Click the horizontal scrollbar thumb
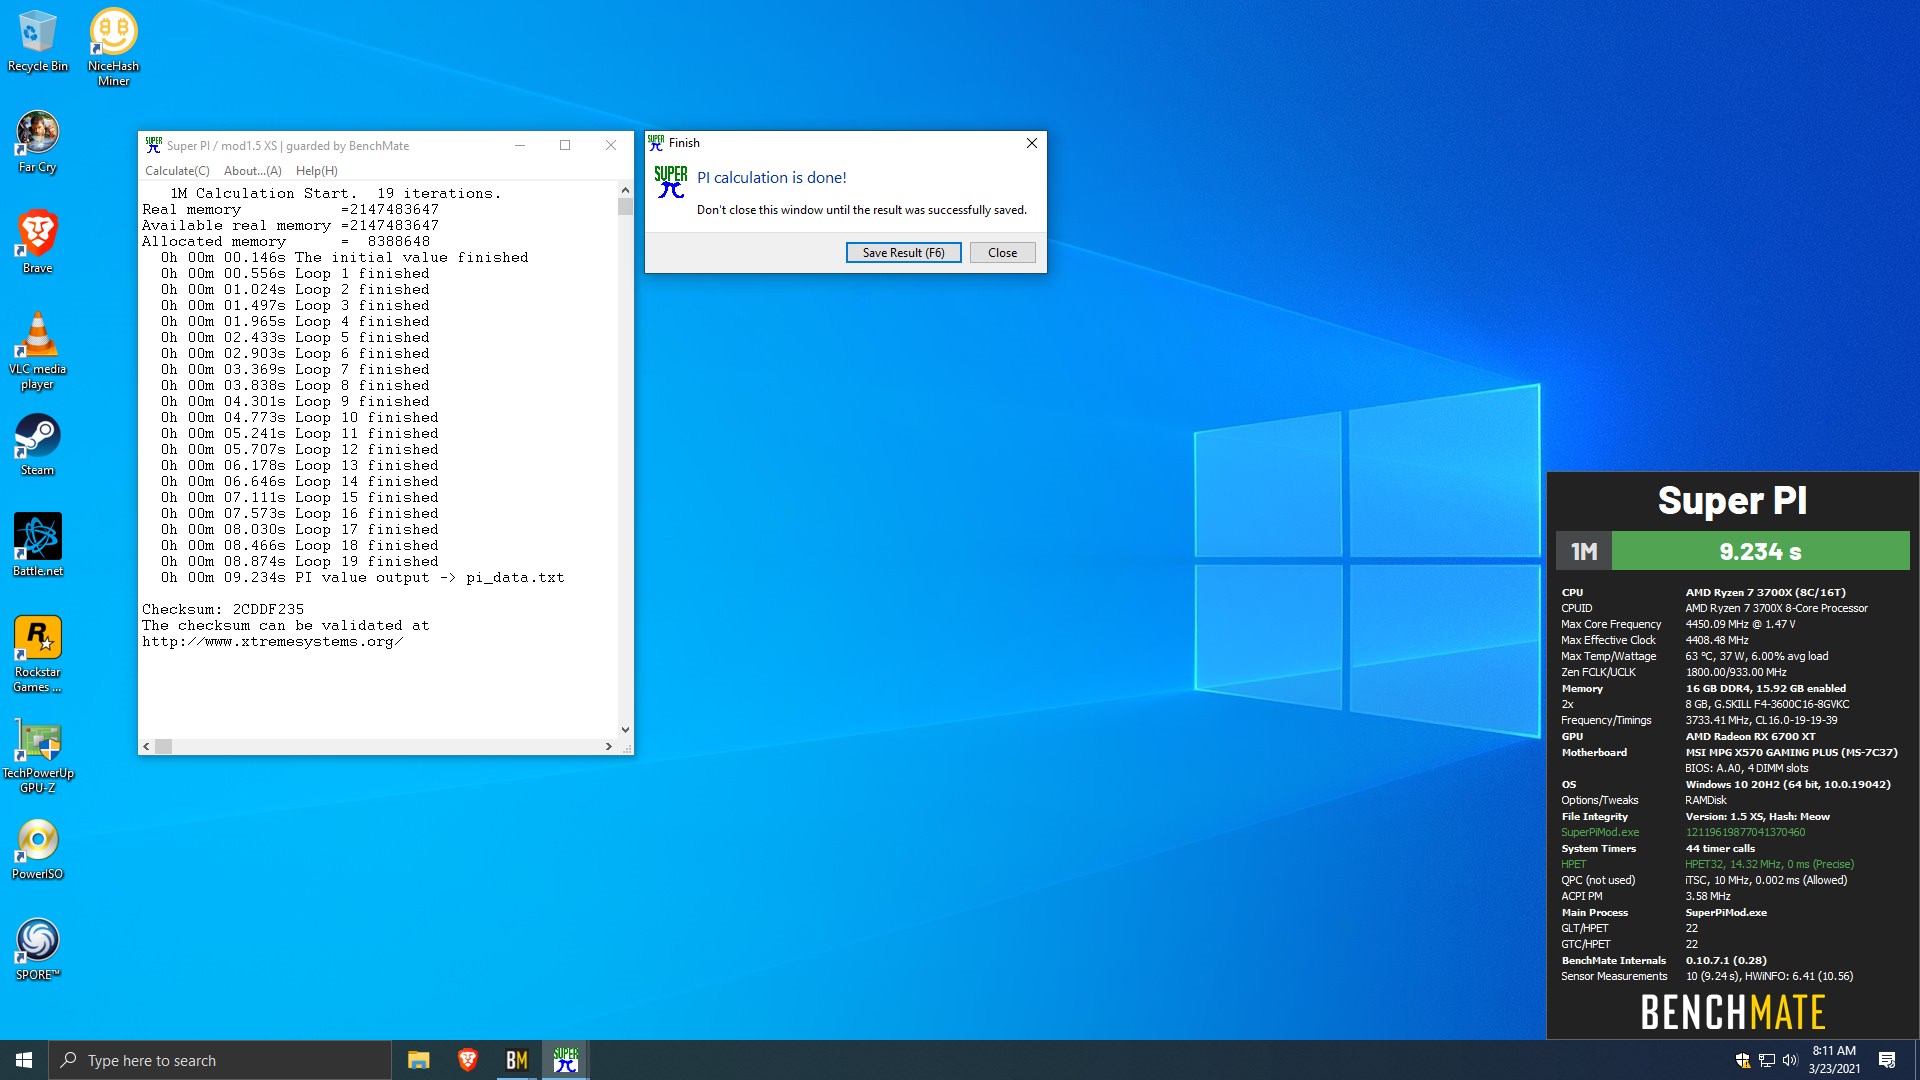The height and width of the screenshot is (1080, 1920). click(164, 746)
